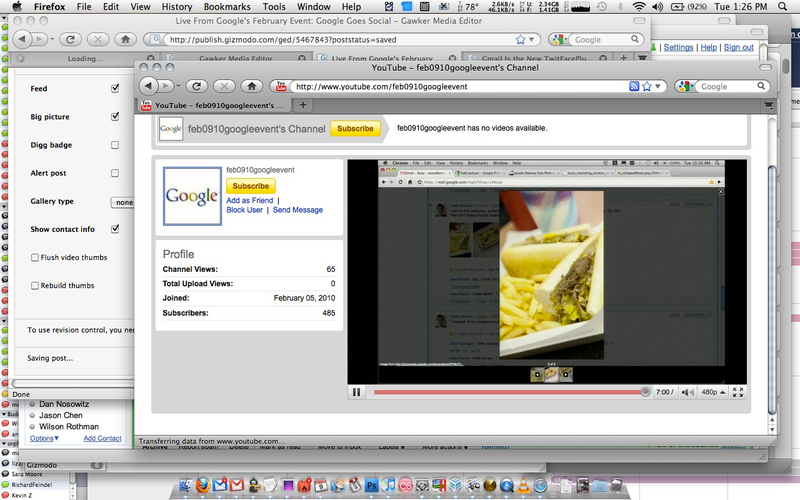The width and height of the screenshot is (800, 500).
Task: Uncheck the Feed checkbox
Action: [x=115, y=88]
